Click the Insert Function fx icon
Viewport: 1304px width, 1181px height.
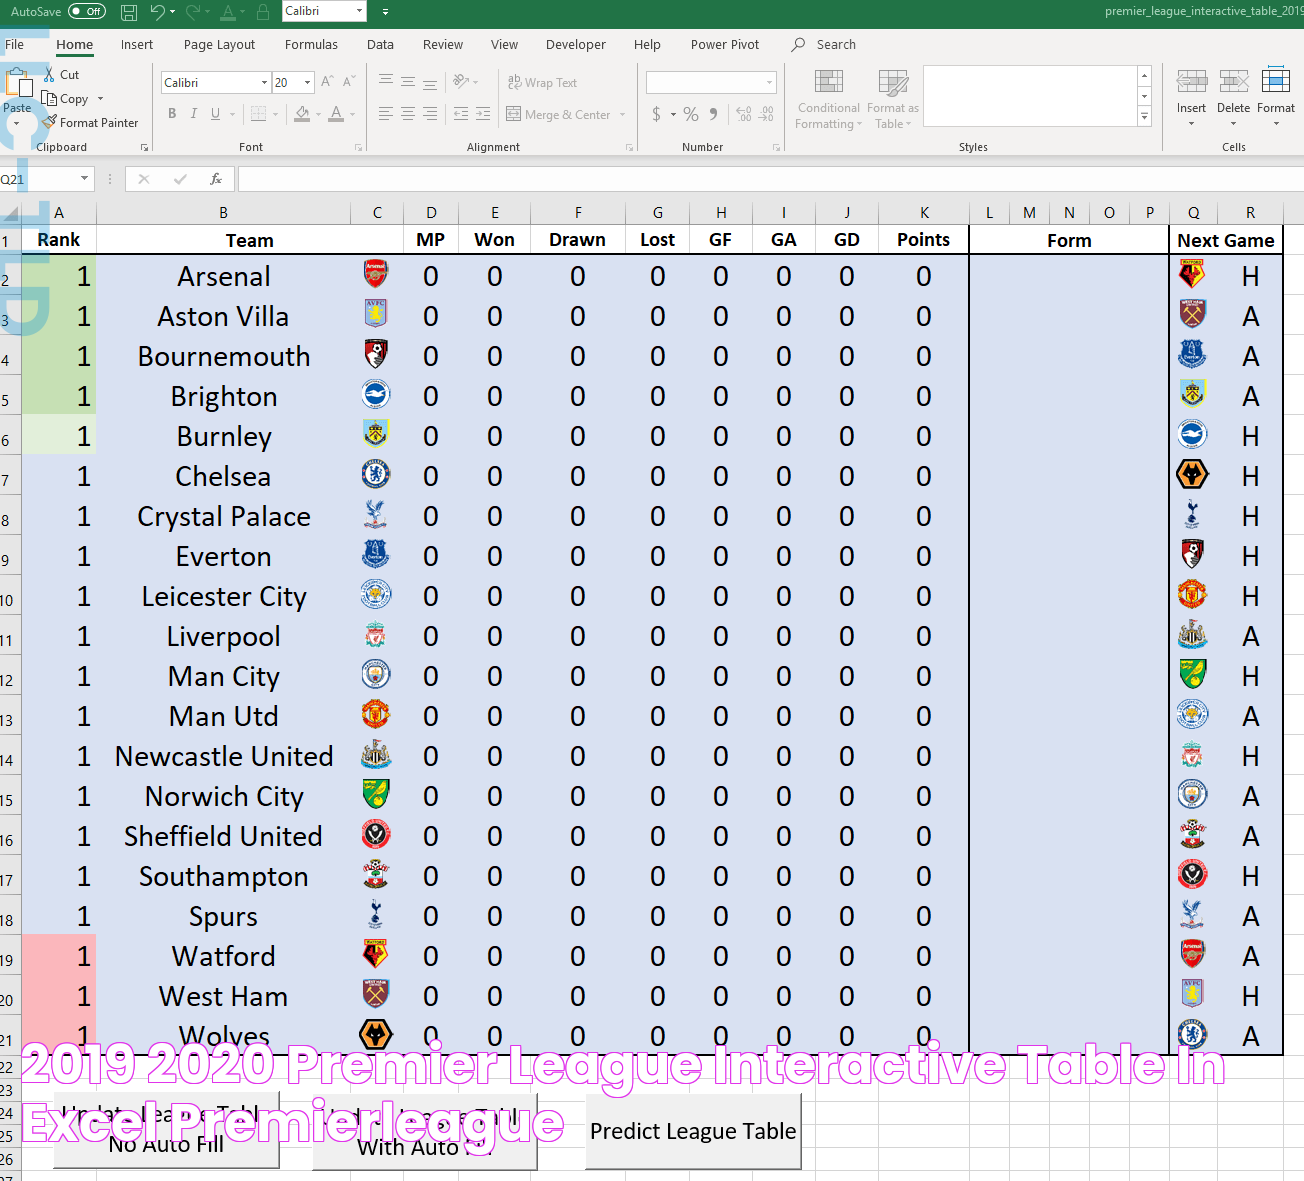(215, 179)
